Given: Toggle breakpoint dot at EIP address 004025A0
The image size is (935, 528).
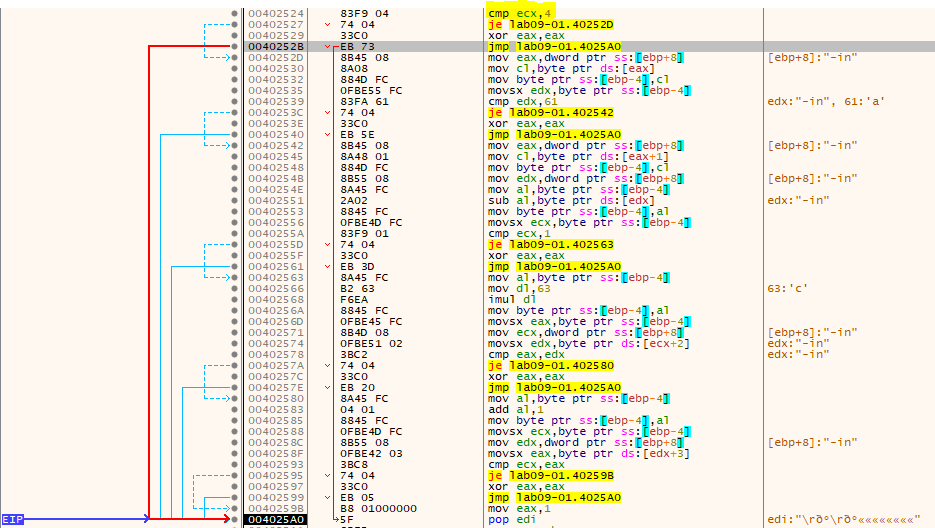Looking at the screenshot, I should (x=234, y=520).
